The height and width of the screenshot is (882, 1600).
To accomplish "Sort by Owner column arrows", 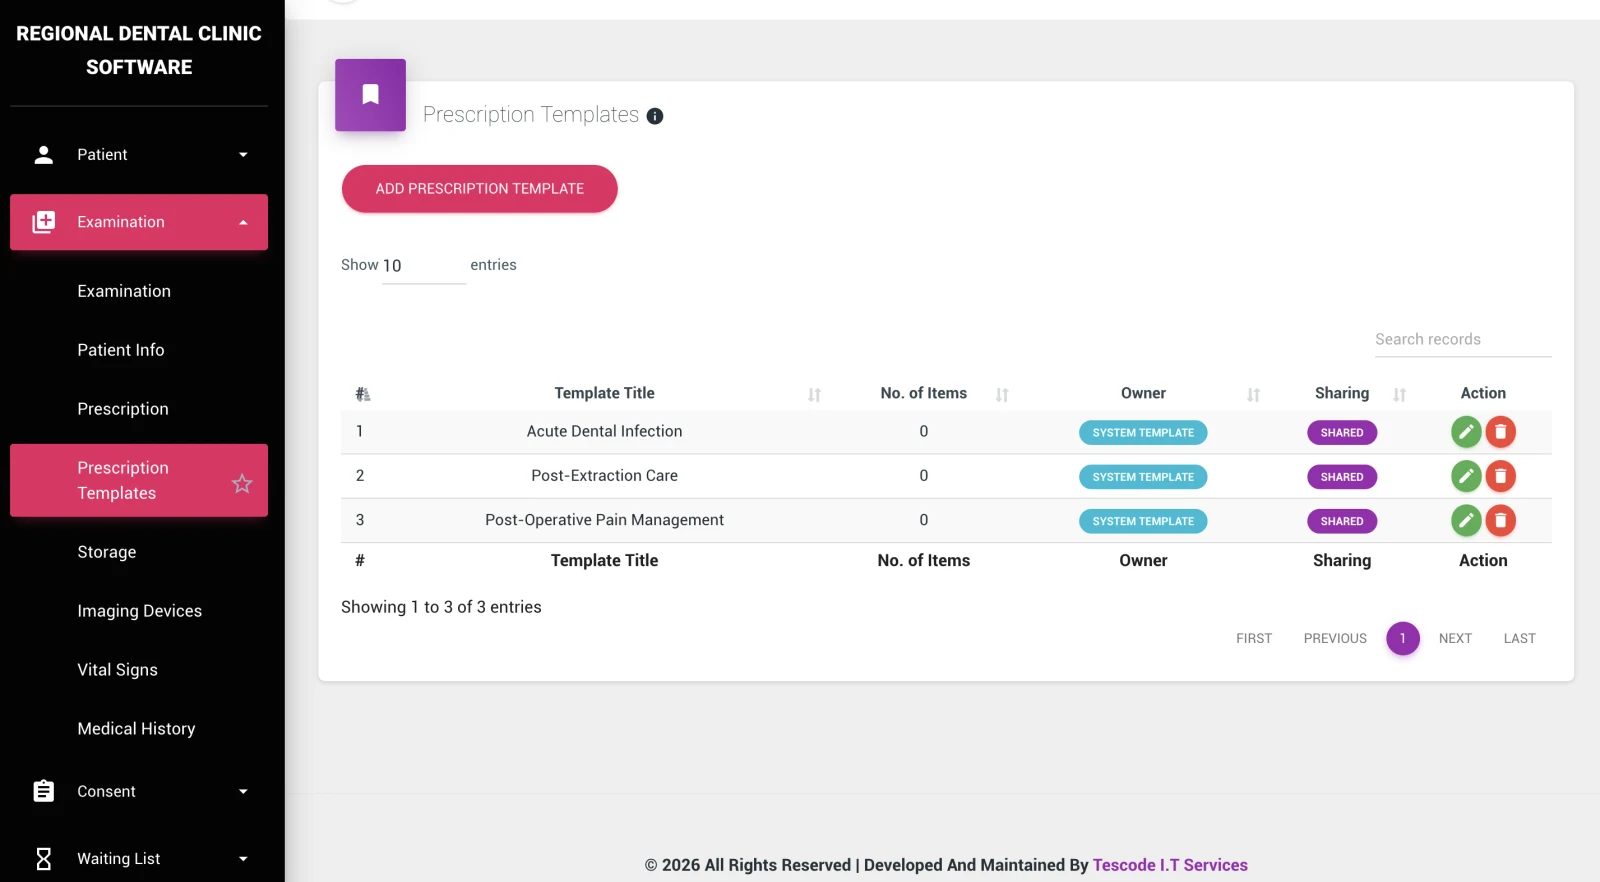I will point(1253,395).
